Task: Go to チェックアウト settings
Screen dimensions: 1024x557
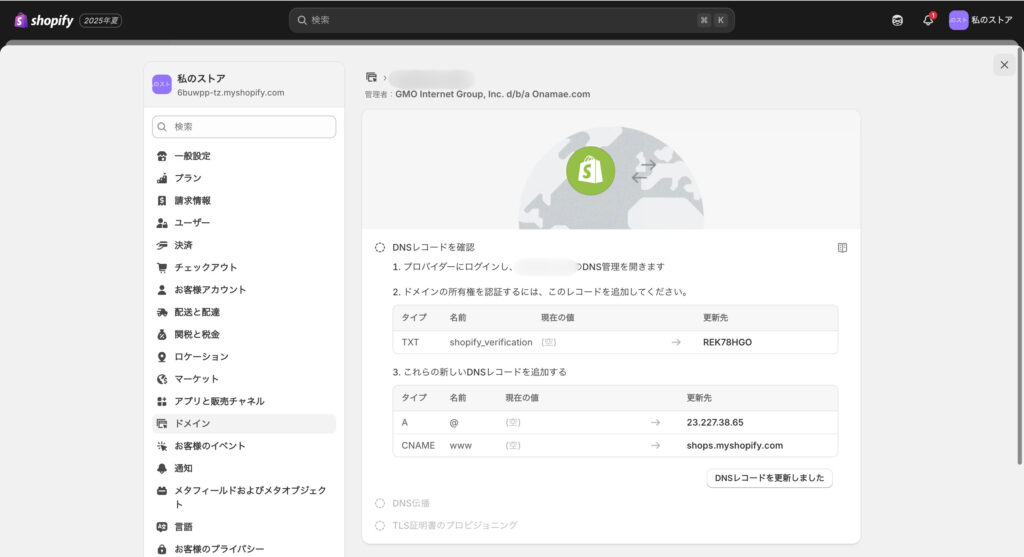Action: [205, 267]
